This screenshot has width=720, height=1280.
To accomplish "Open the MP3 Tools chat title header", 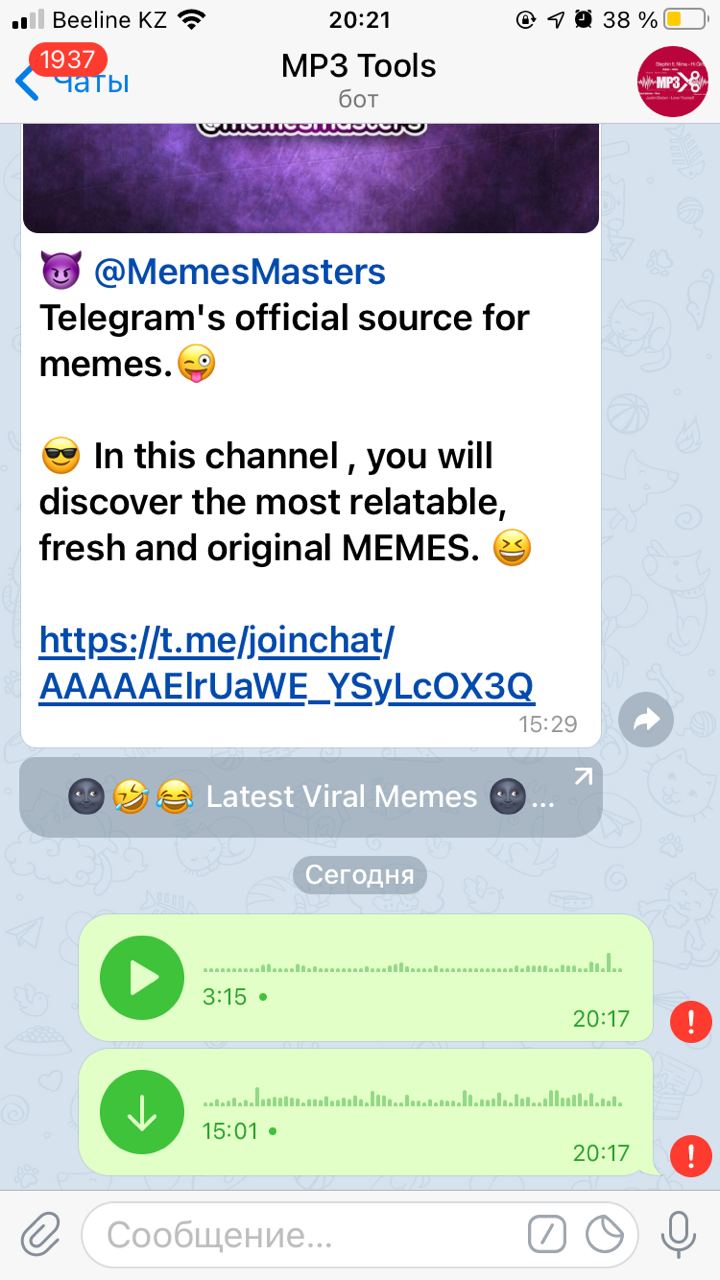I will [358, 80].
